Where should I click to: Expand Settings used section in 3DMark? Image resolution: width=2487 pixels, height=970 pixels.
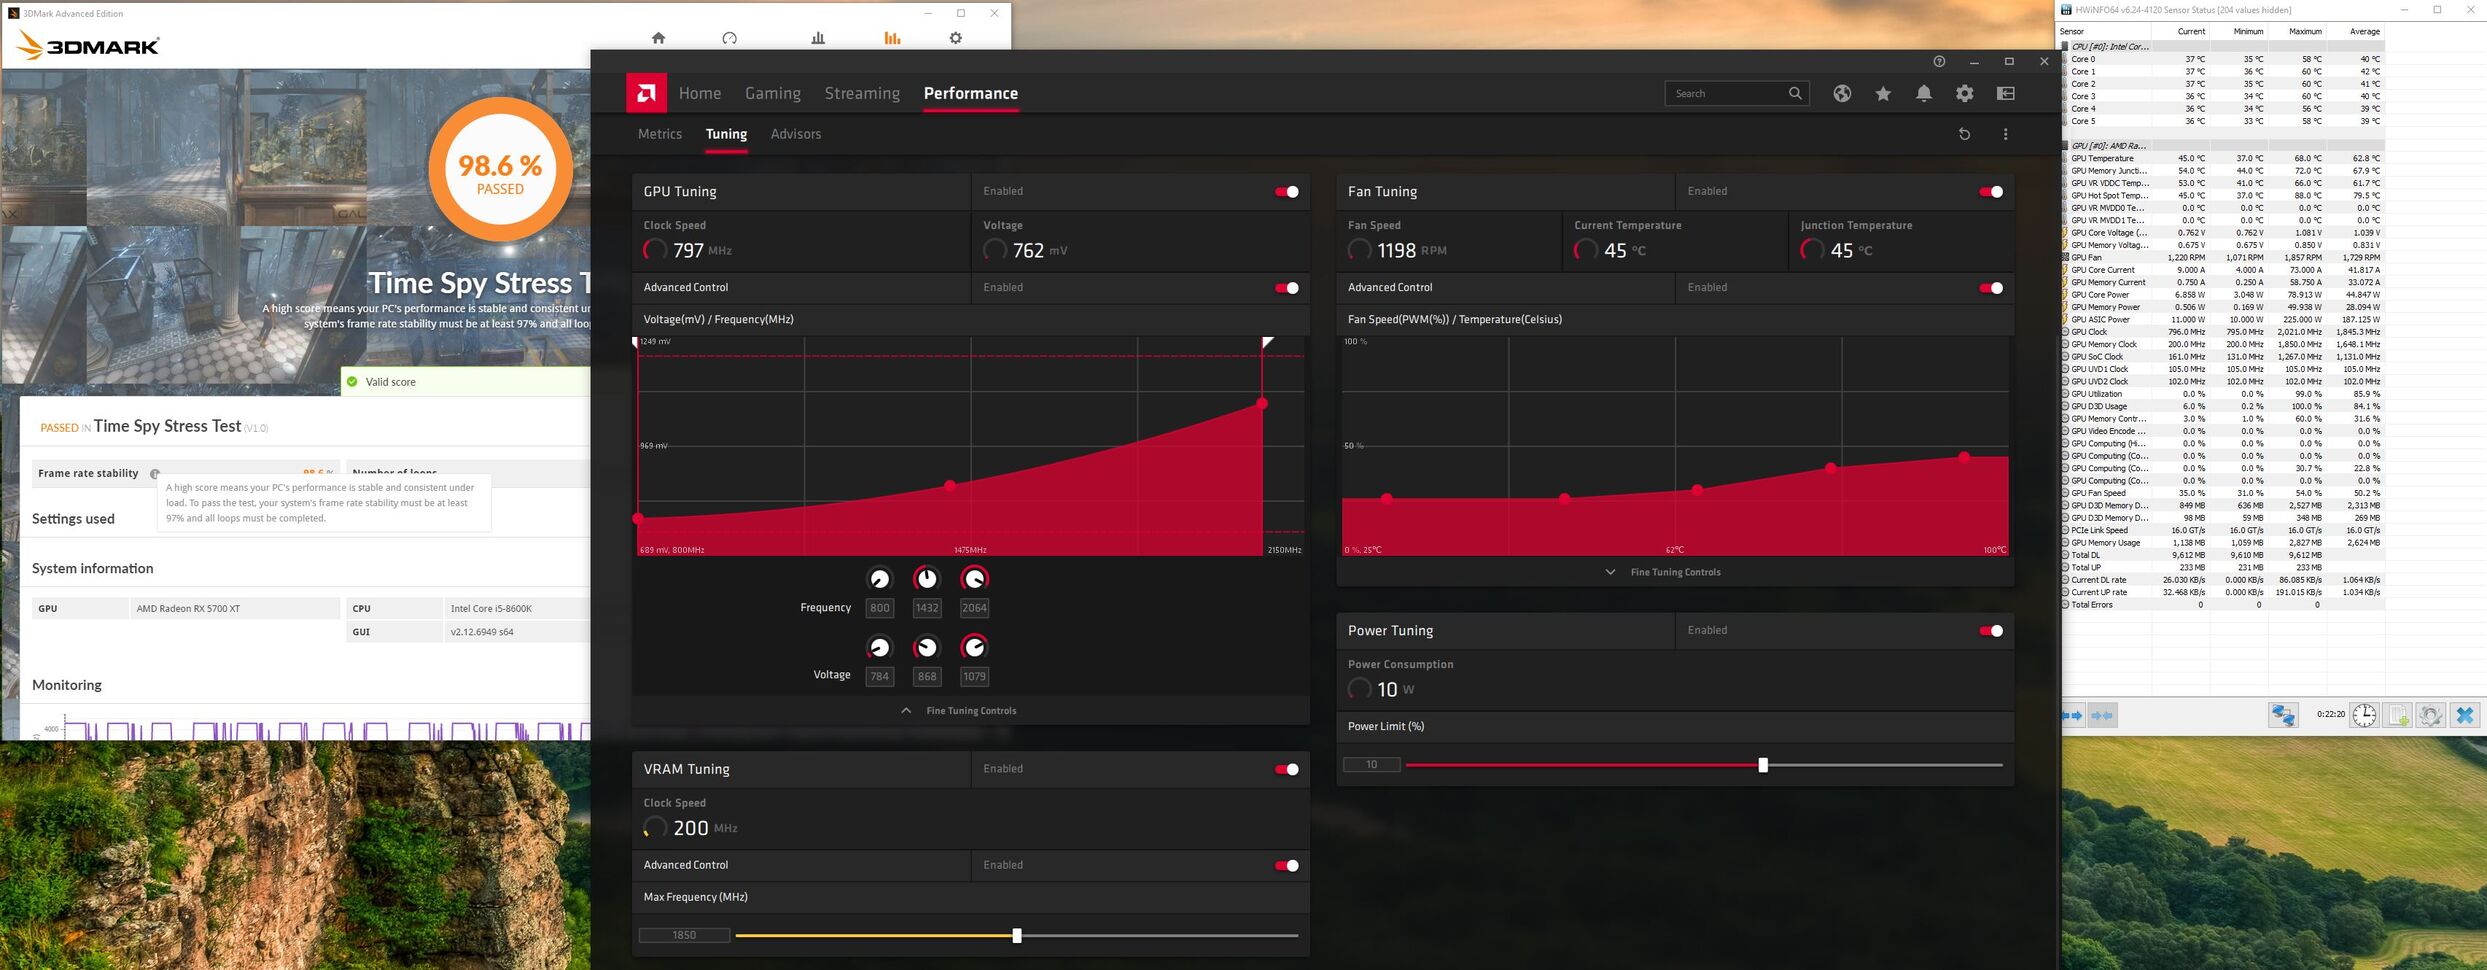pos(73,519)
